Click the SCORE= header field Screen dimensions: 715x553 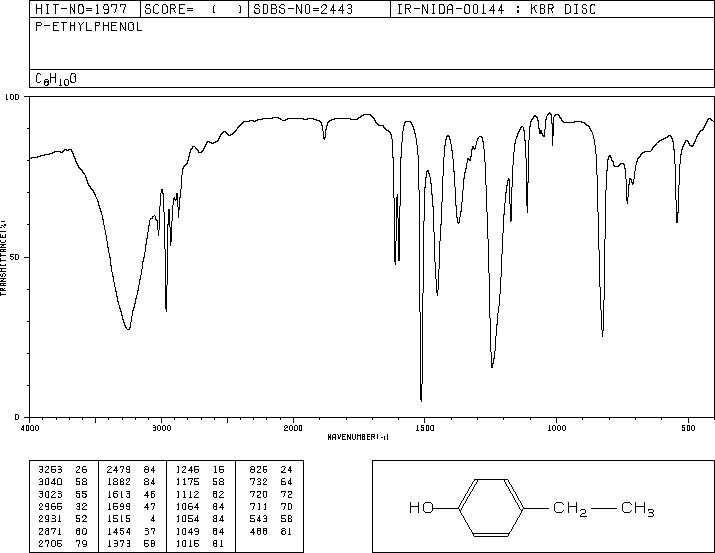tap(194, 9)
